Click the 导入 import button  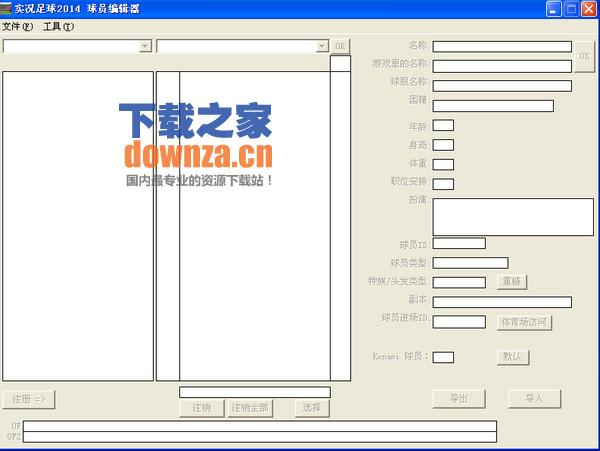pos(534,398)
